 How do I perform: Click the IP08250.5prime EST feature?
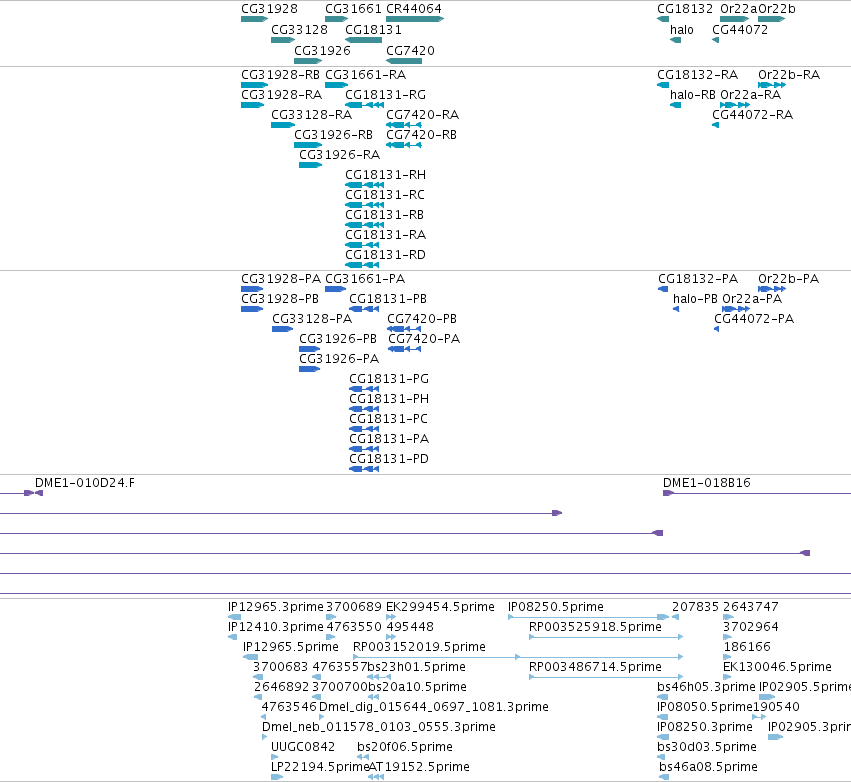[589, 617]
